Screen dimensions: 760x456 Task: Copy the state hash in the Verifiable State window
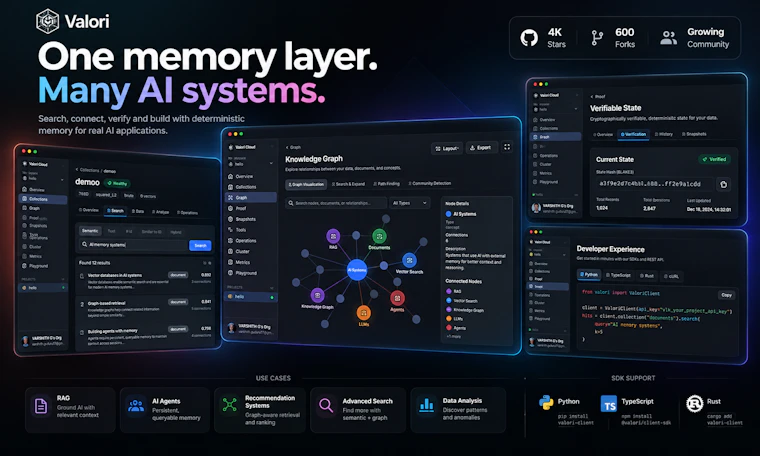tap(723, 184)
